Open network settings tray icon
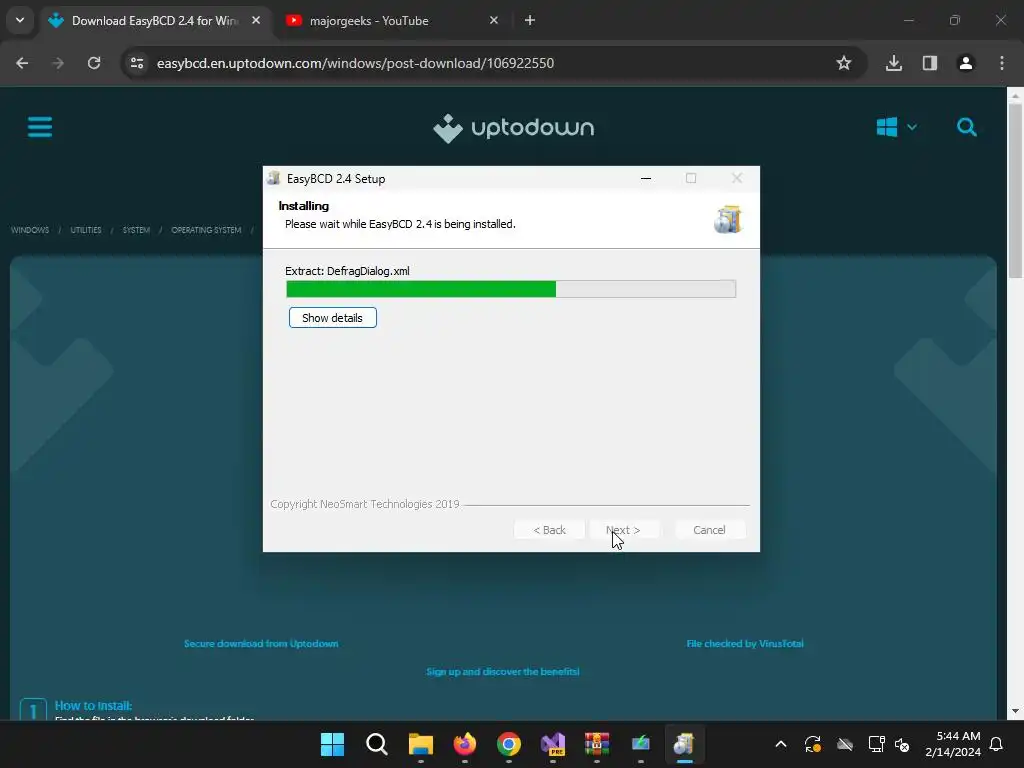Viewport: 1024px width, 768px height. [876, 744]
